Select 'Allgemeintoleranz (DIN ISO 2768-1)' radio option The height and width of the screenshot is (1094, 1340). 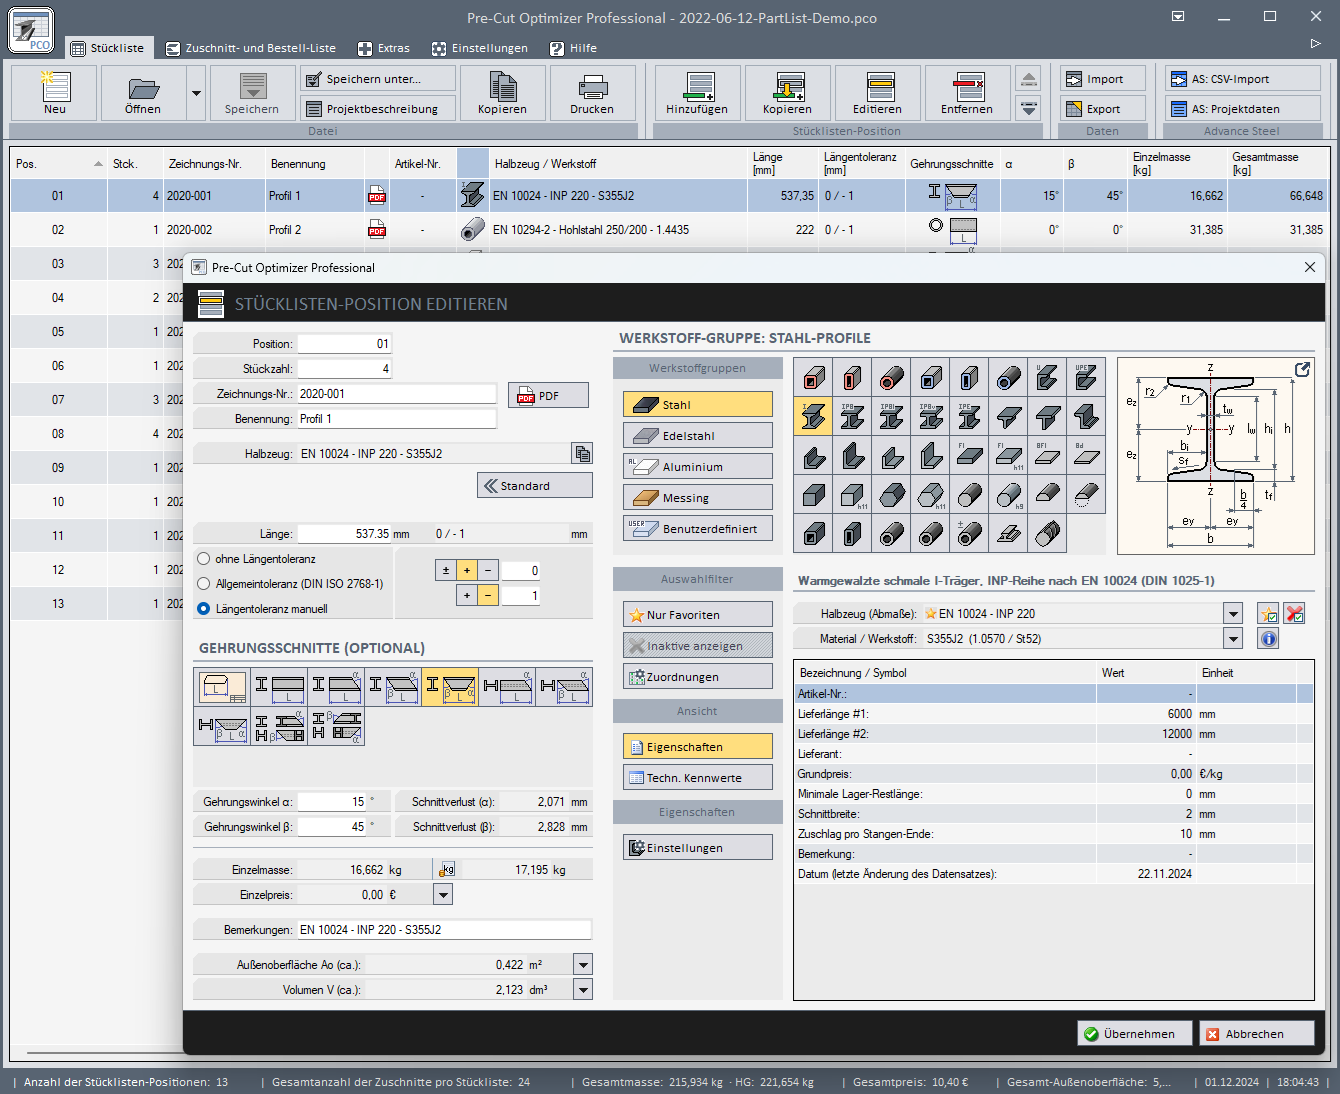(204, 584)
